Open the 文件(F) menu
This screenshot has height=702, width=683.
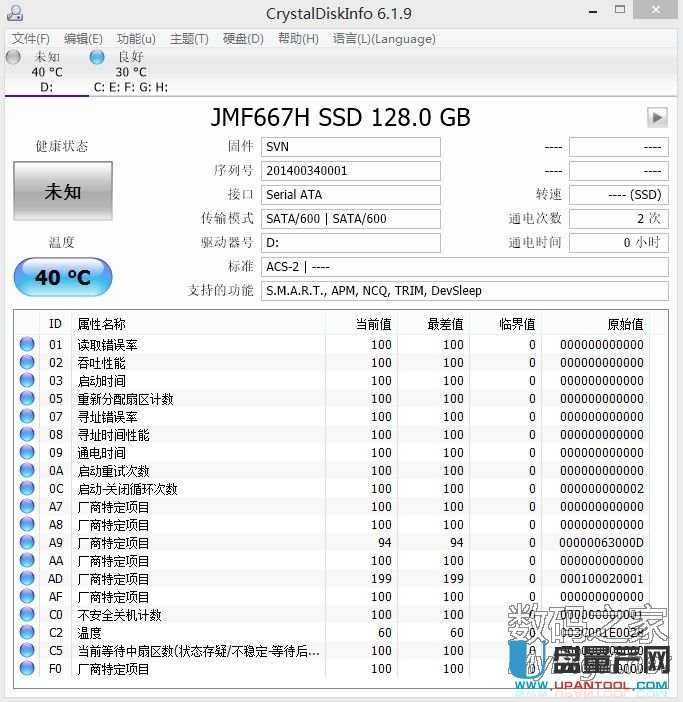point(31,39)
